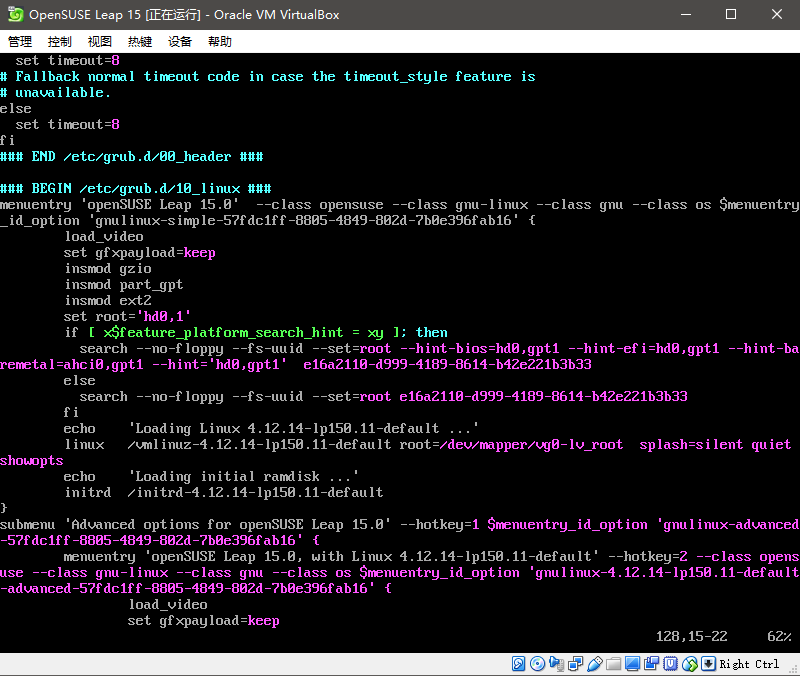
Task: Click 'gnulinux-simple-57fdc1ff-8805-4849-802d-7b0e396fab16' id
Action: 307,220
